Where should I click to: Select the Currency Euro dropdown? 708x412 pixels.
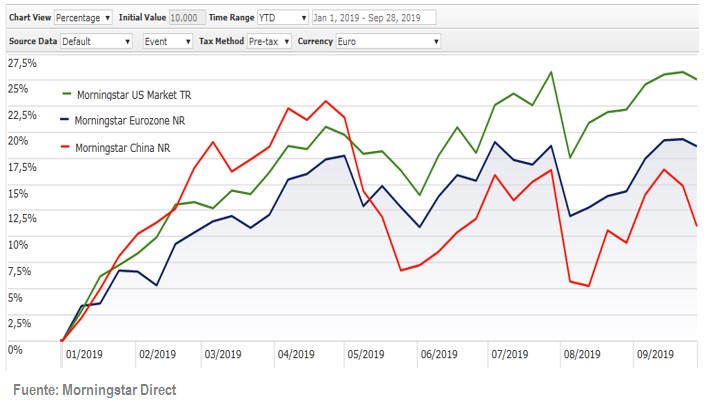point(388,42)
